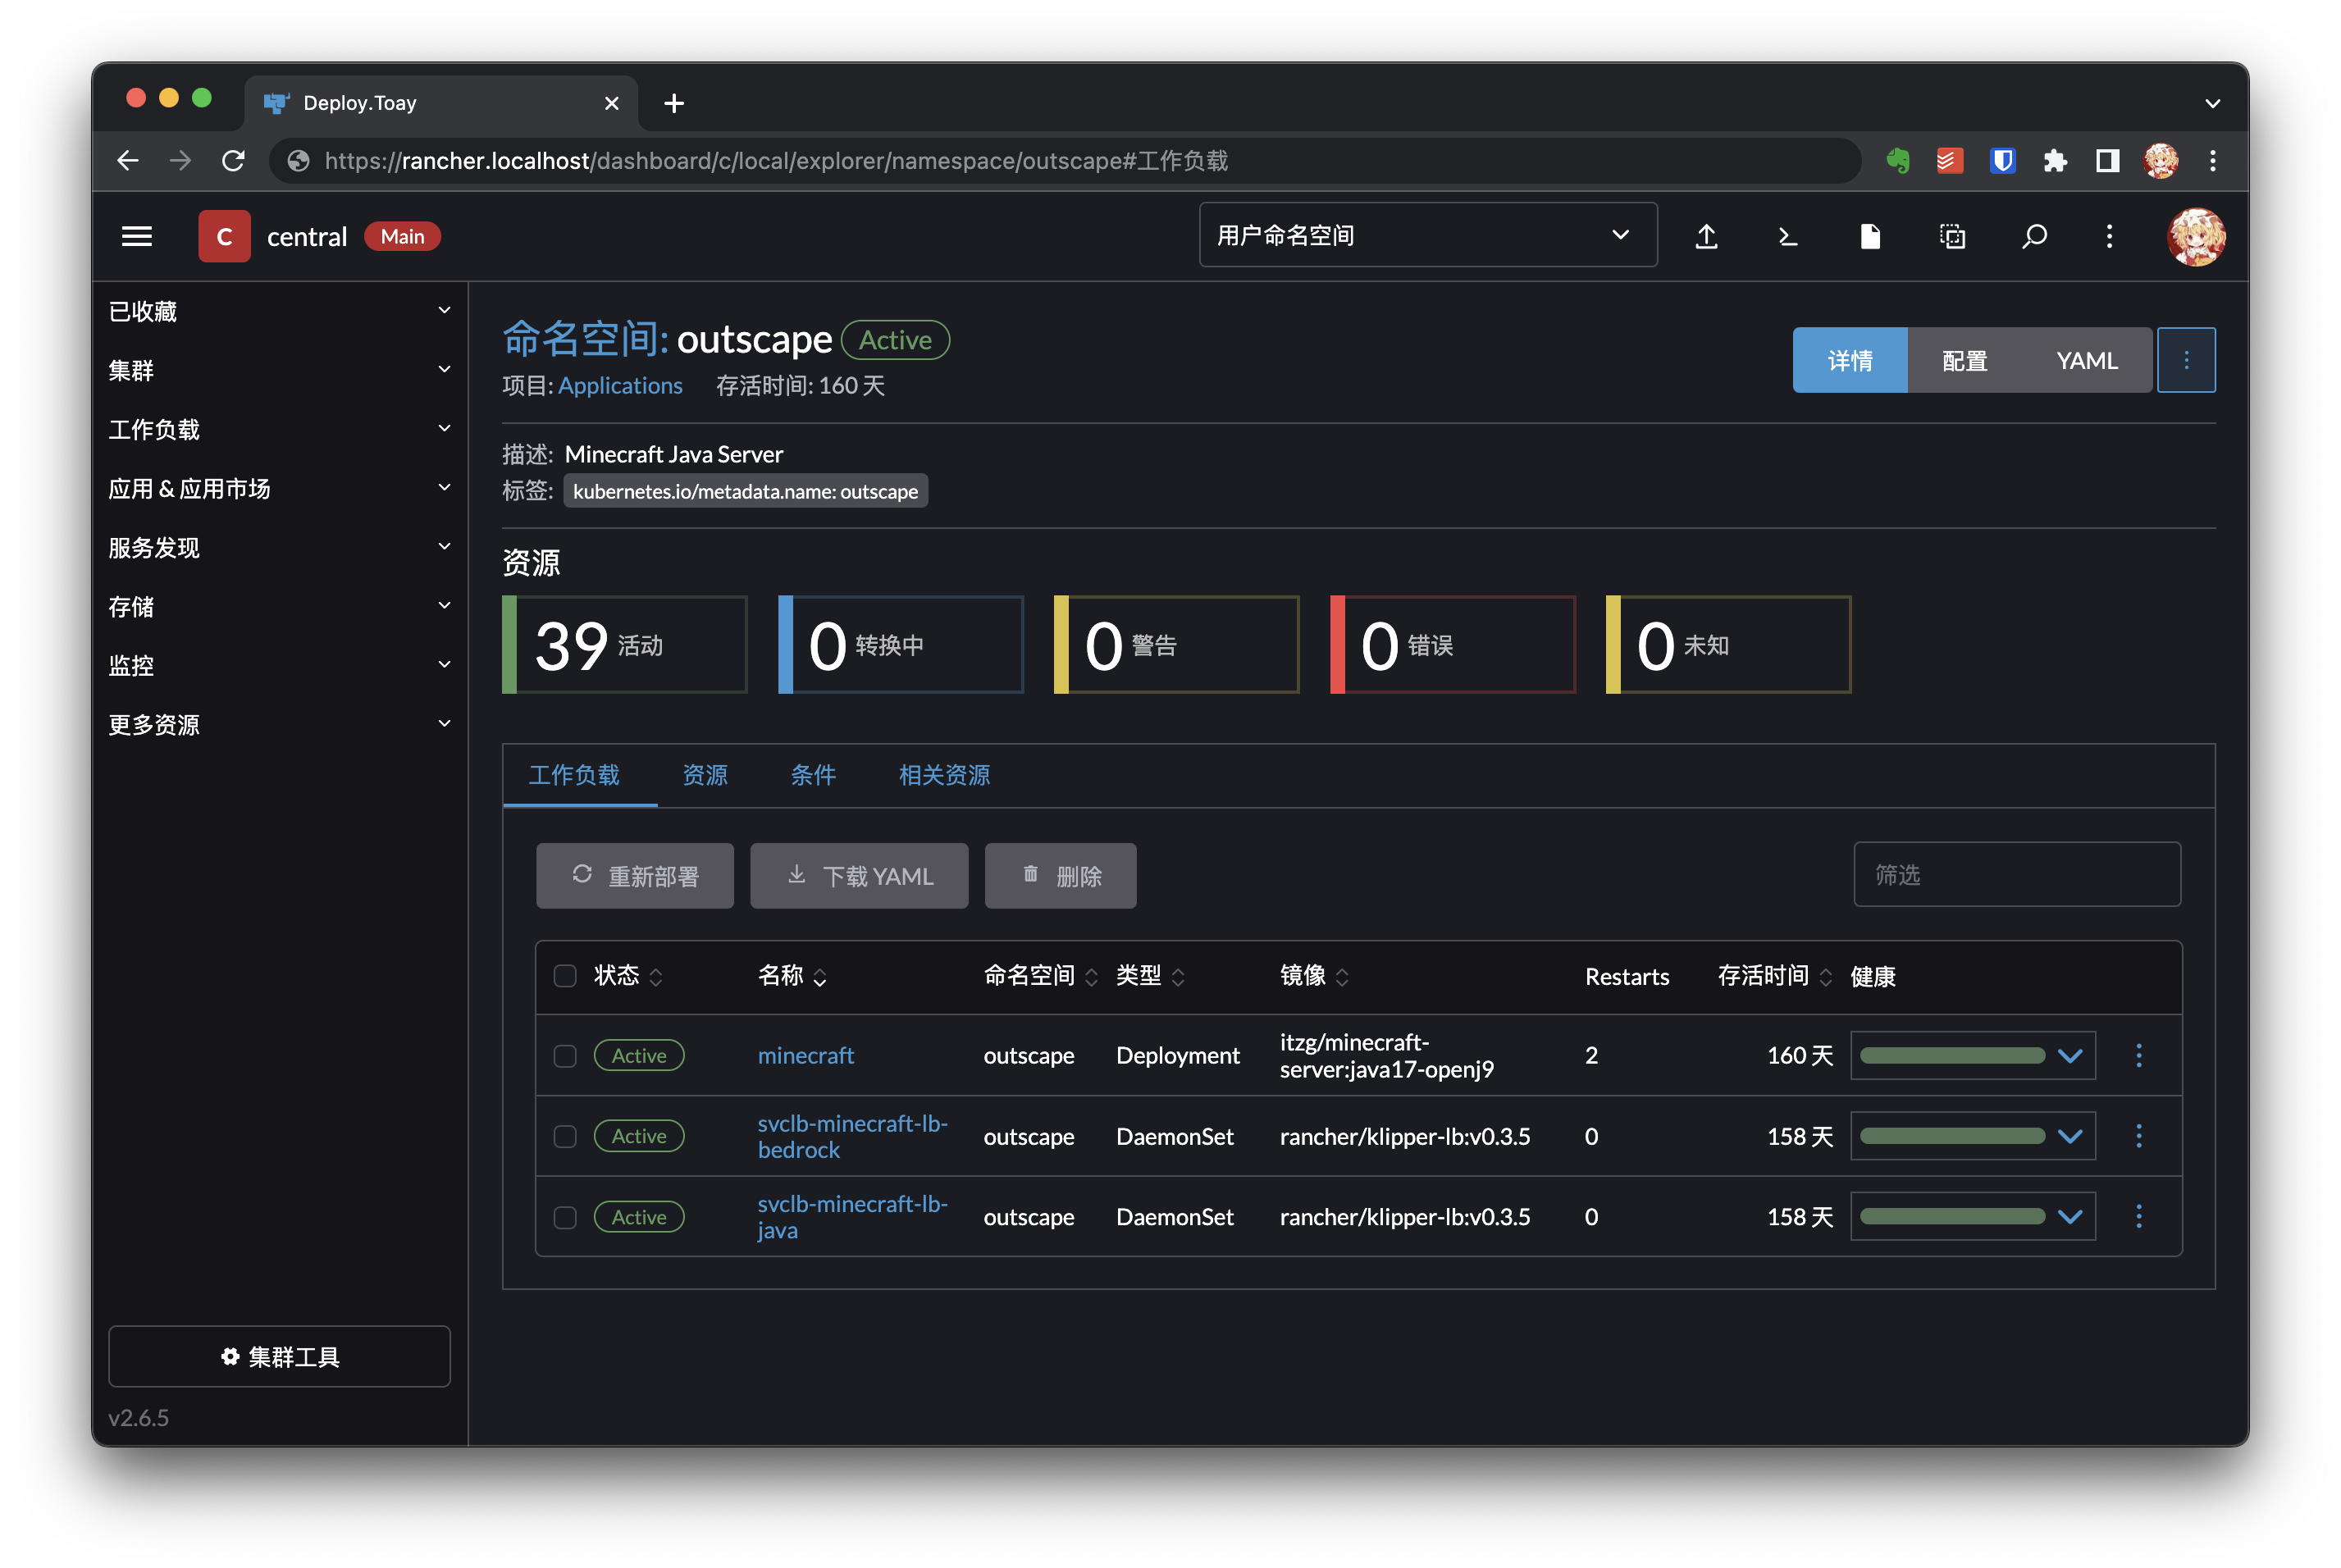Focus the 筛选 filter input field
The image size is (2341, 1568).
tap(2016, 875)
